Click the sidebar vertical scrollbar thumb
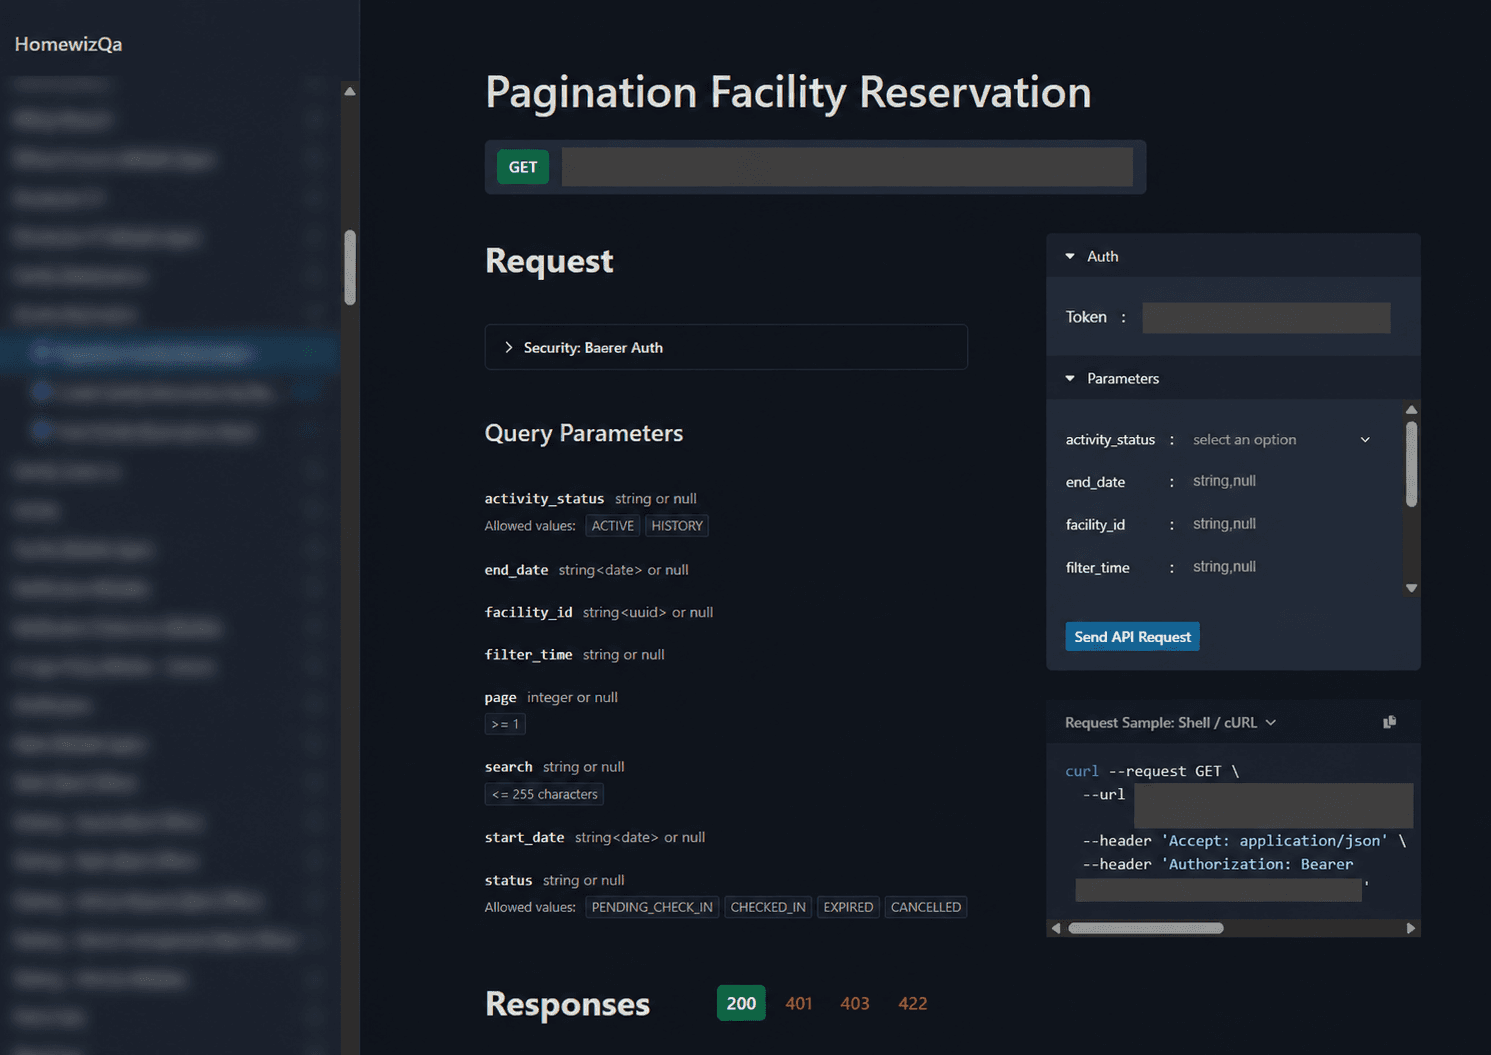 pos(350,267)
